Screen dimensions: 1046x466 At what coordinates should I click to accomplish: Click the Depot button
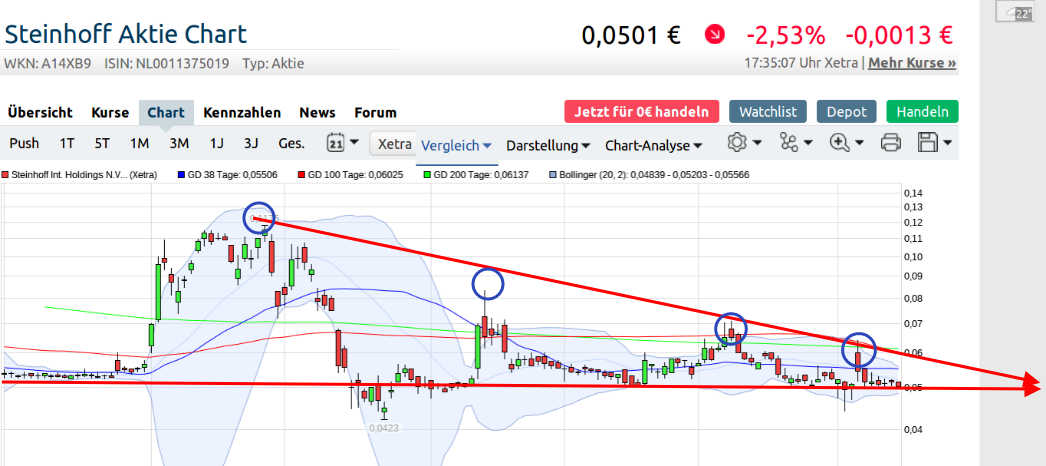click(x=847, y=111)
